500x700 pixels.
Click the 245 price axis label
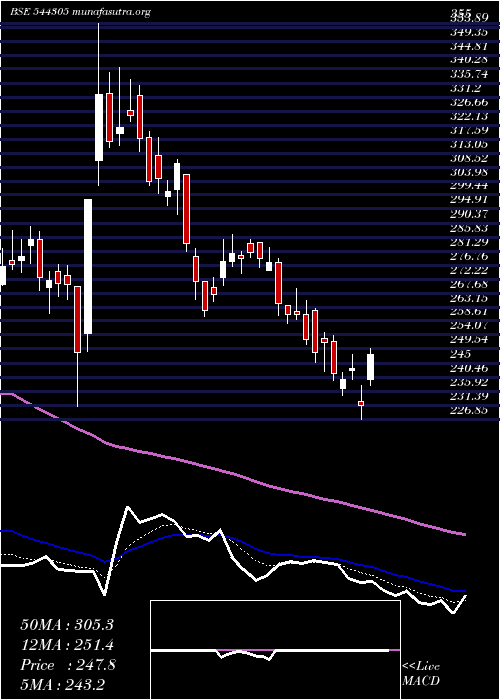click(x=461, y=354)
